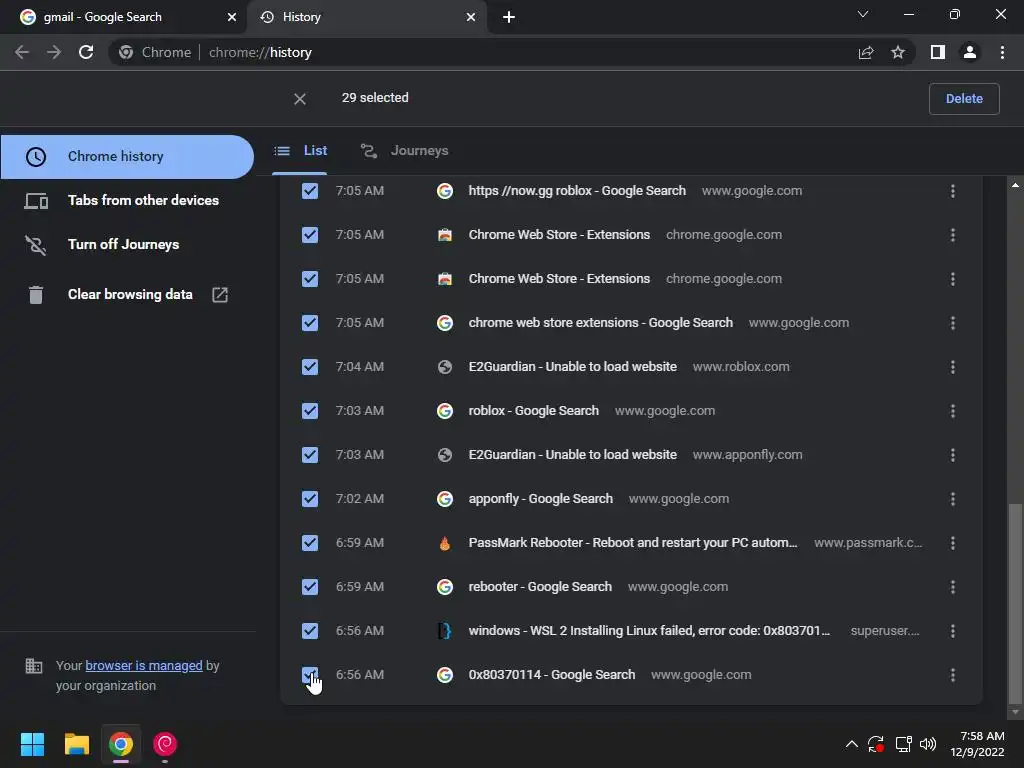Reload the page with the refresh icon
This screenshot has height=768, width=1024.
pos(86,52)
